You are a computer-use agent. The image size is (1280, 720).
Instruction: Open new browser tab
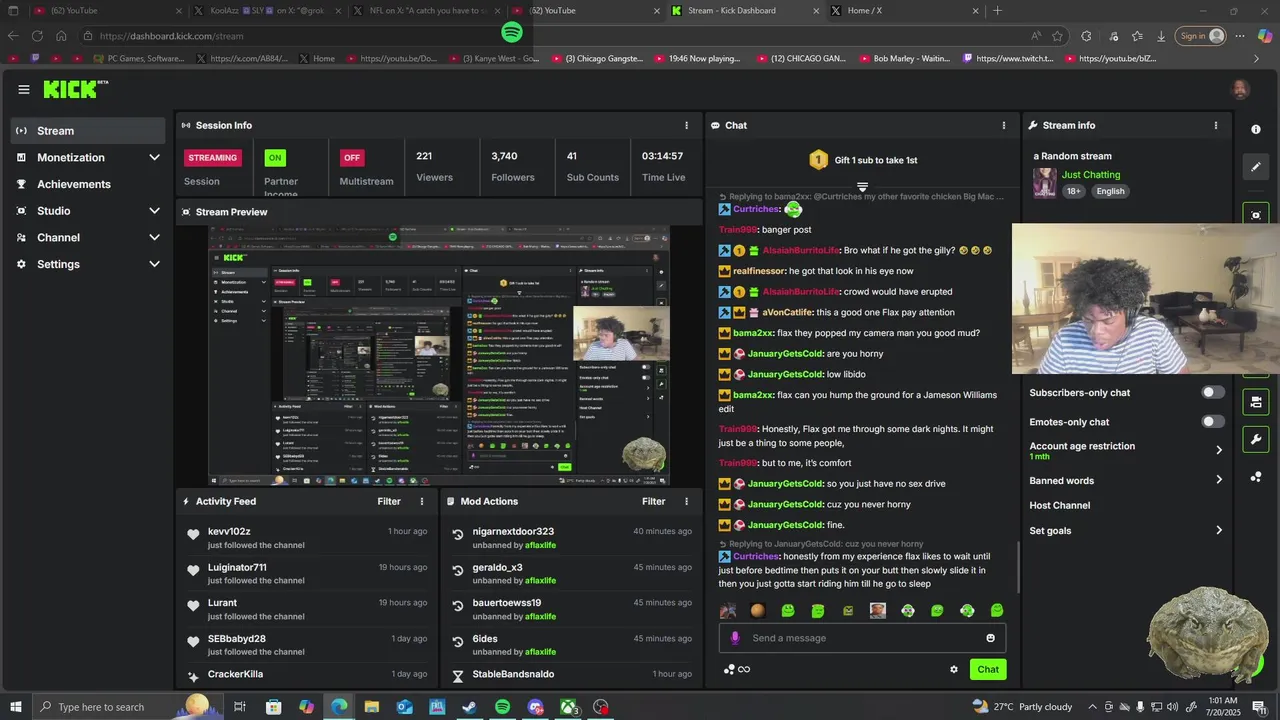click(997, 11)
